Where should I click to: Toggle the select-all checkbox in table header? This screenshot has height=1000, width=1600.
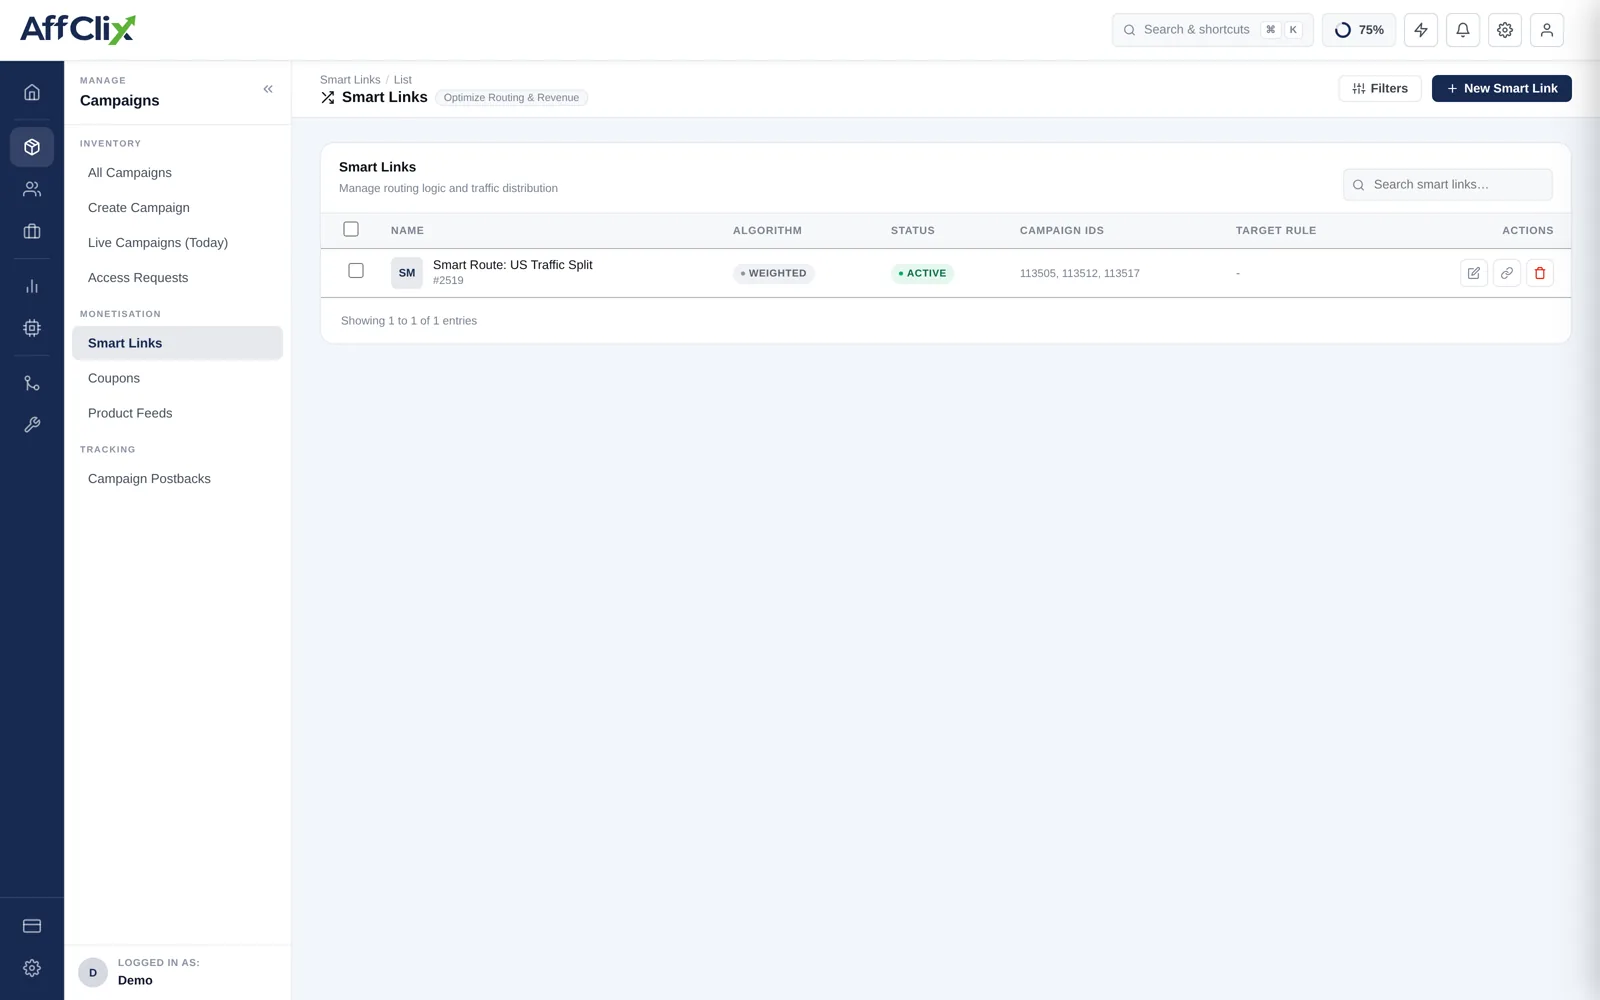click(351, 229)
